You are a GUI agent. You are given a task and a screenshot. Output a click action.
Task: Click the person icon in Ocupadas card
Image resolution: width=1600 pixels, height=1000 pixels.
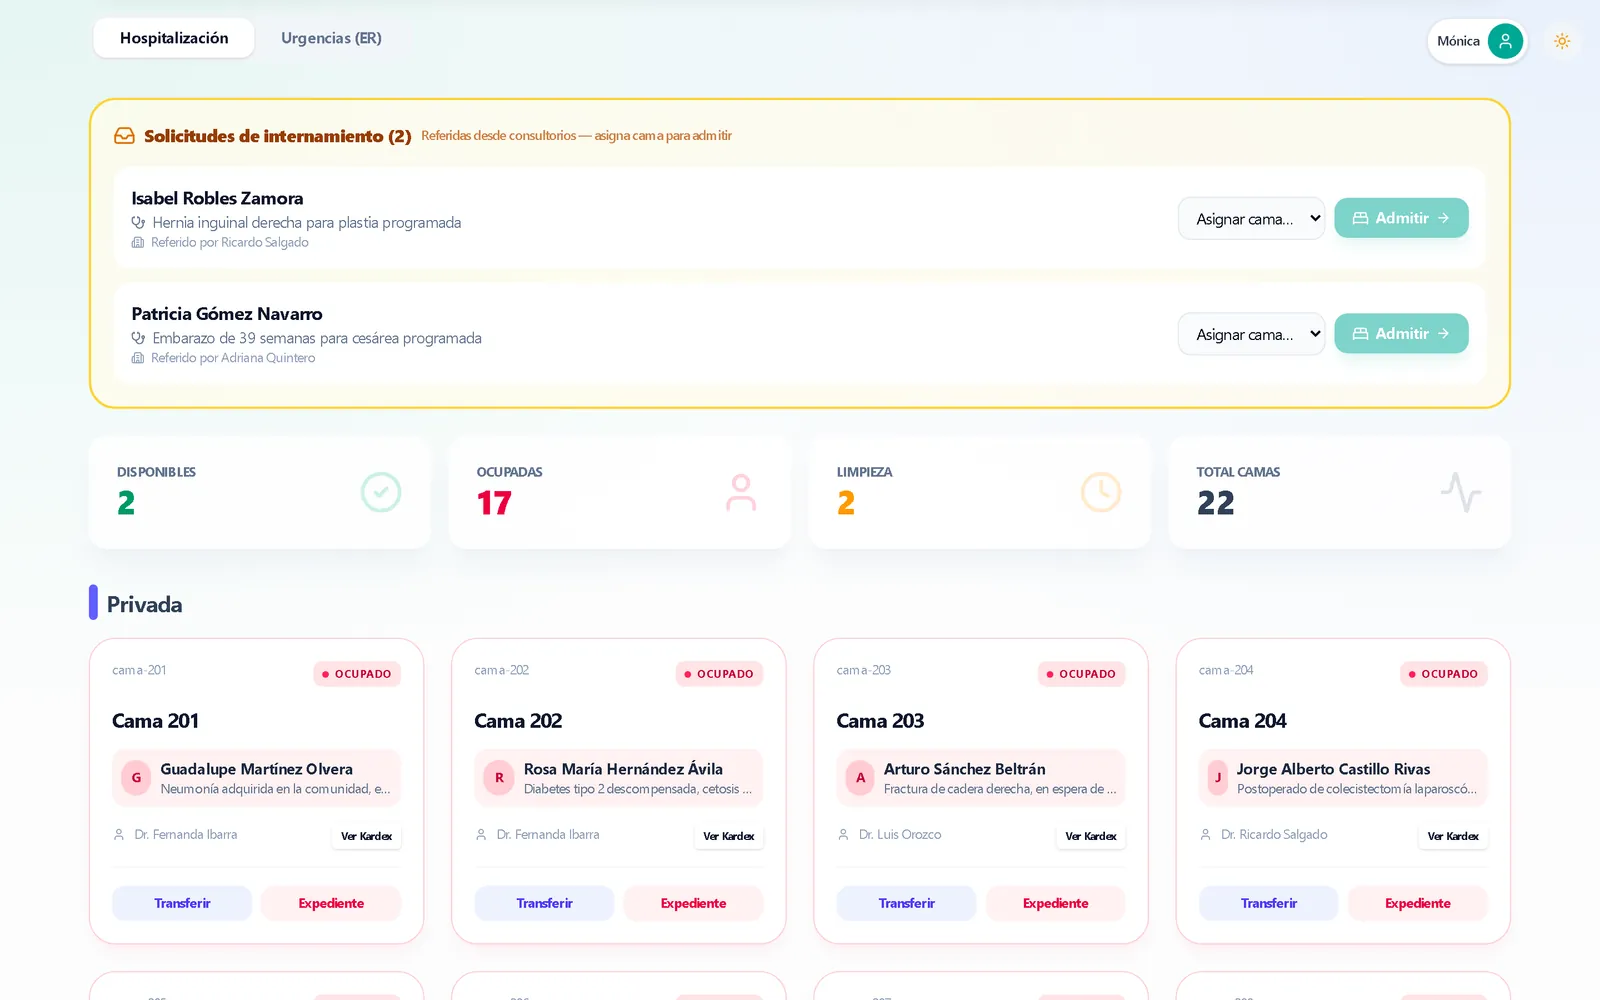(741, 492)
